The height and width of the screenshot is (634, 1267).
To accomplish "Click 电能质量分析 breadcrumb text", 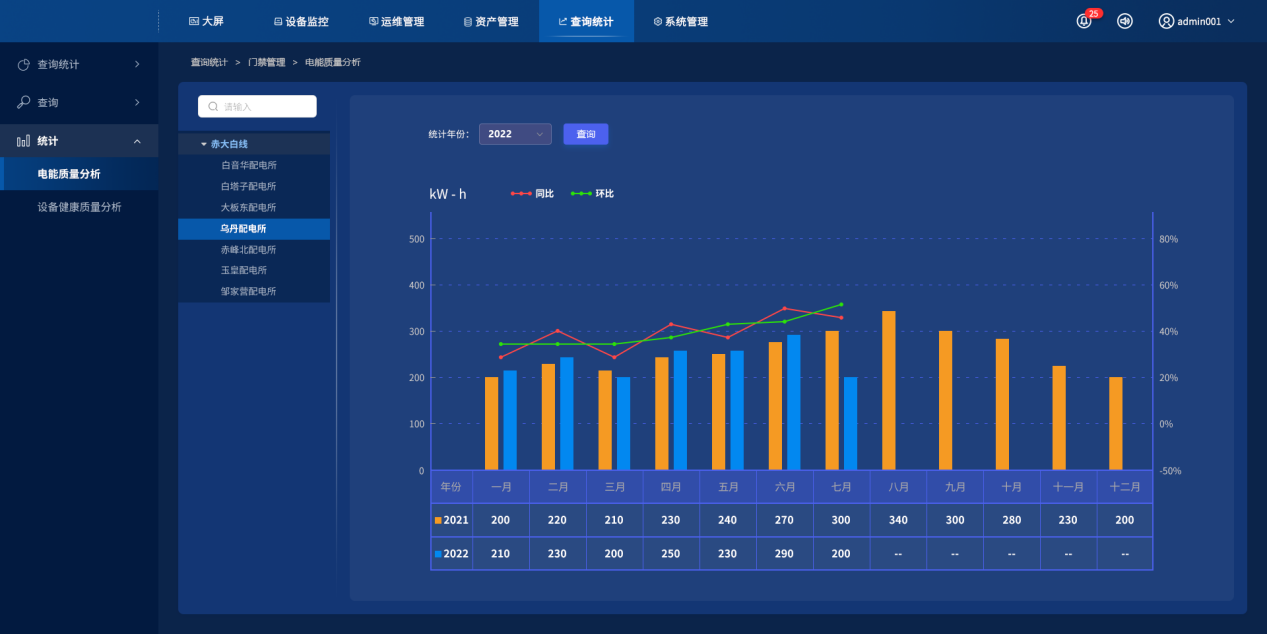I will click(x=333, y=62).
